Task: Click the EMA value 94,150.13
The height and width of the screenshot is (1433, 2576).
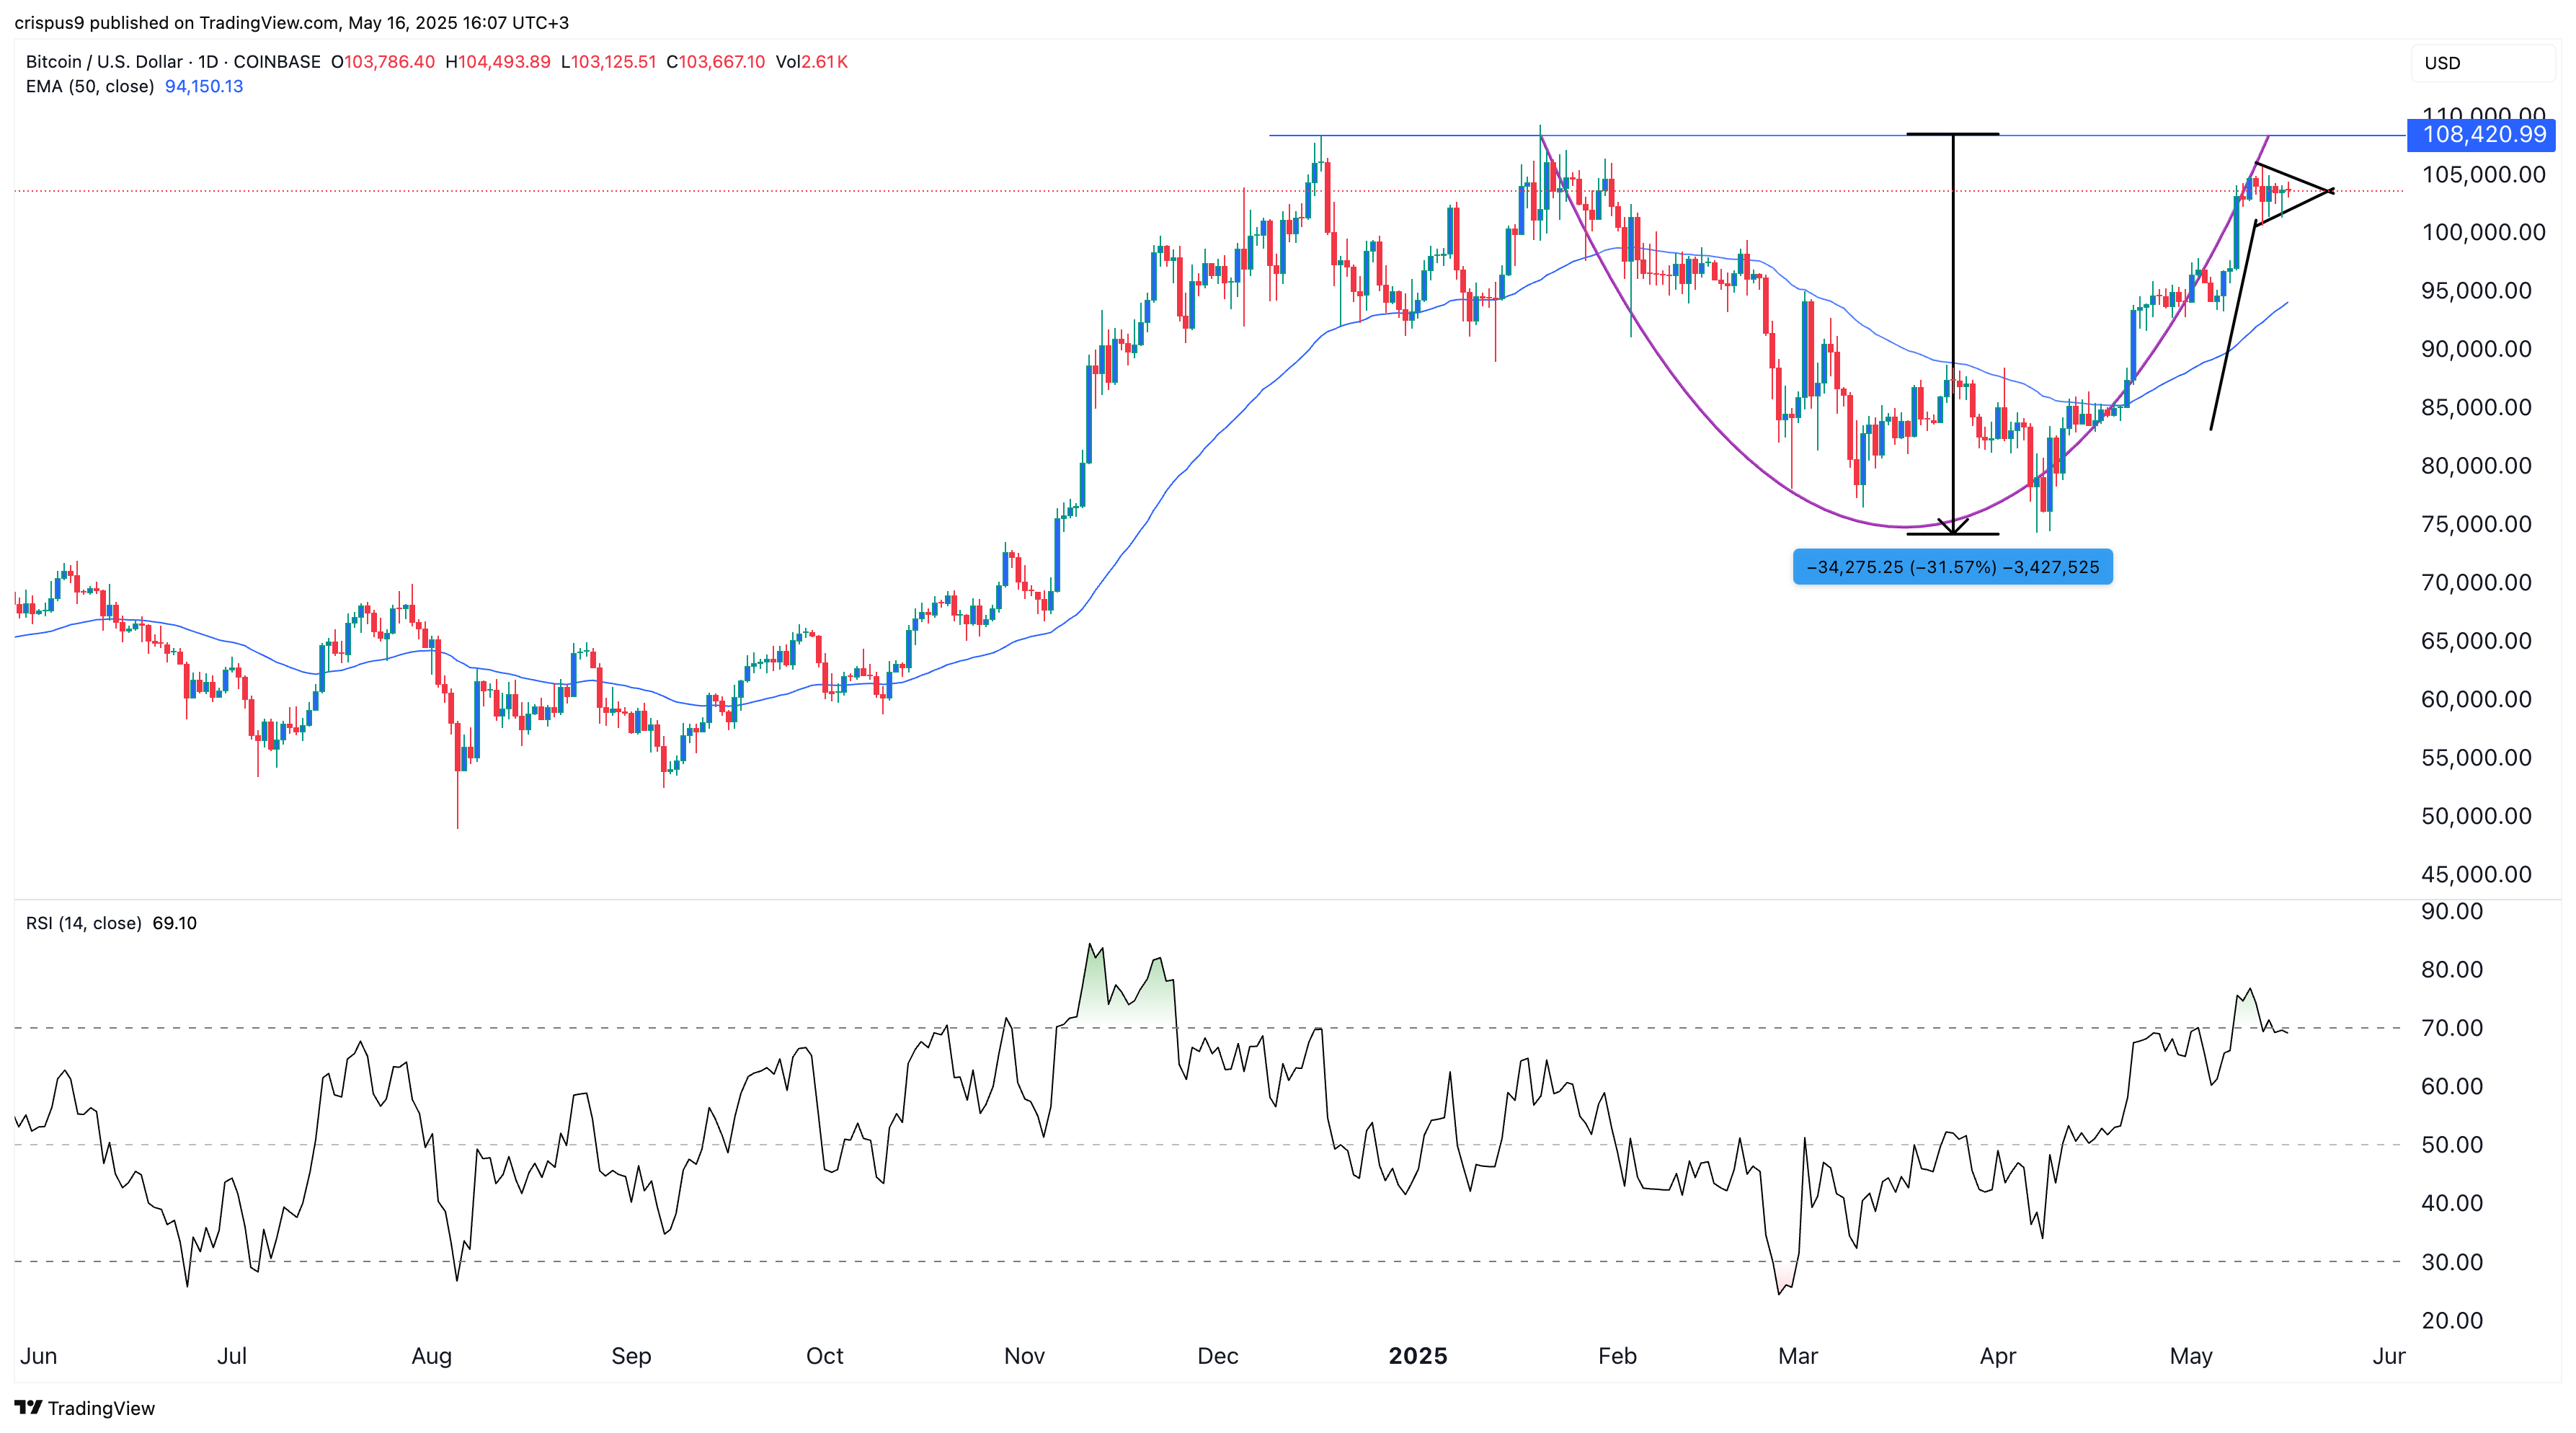Action: (x=204, y=86)
